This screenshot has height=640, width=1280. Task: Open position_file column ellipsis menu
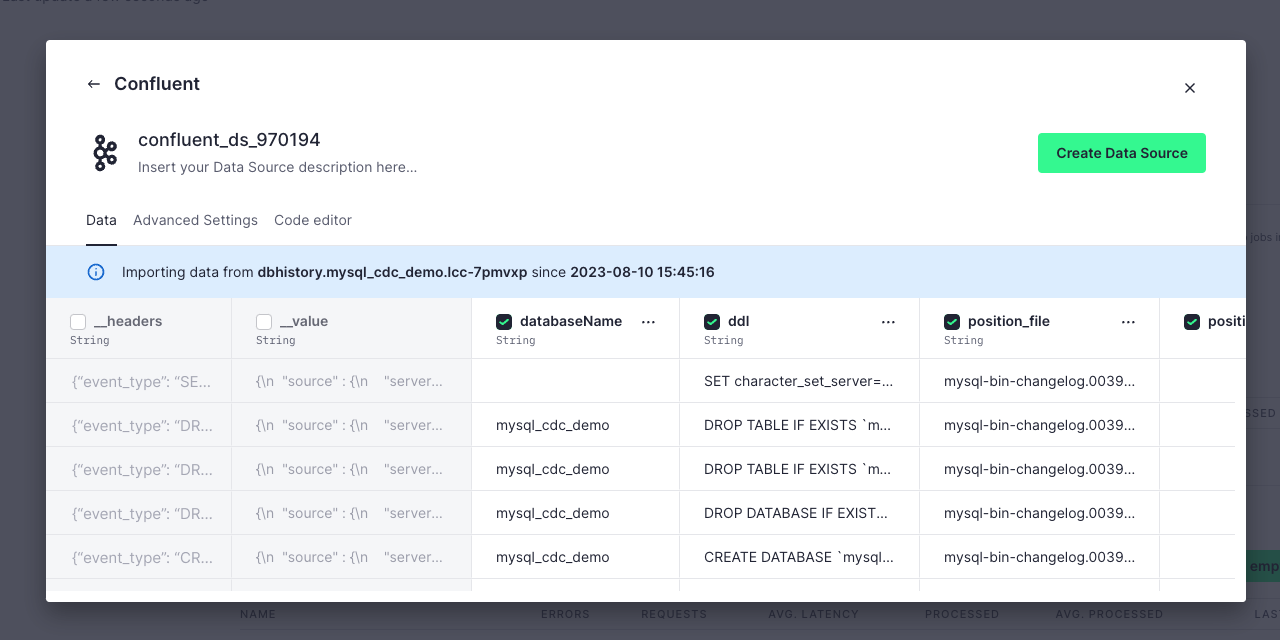tap(1128, 322)
